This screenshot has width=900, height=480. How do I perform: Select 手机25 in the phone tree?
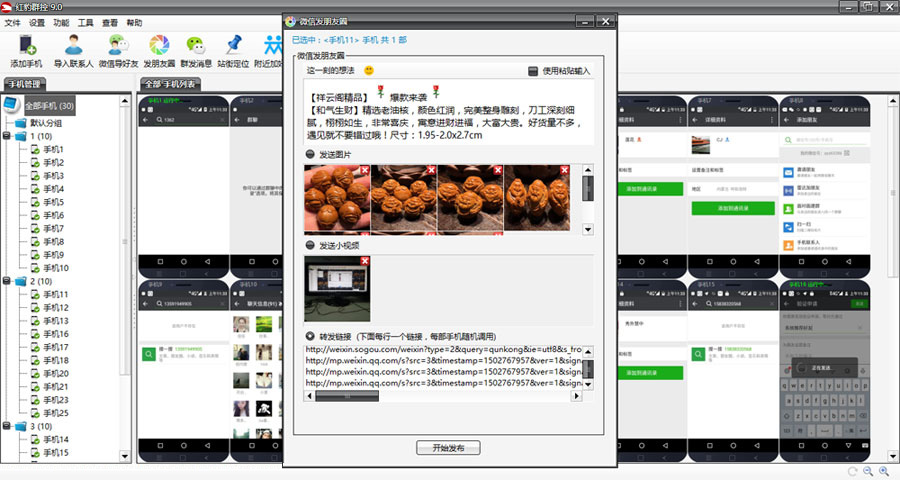pos(56,413)
